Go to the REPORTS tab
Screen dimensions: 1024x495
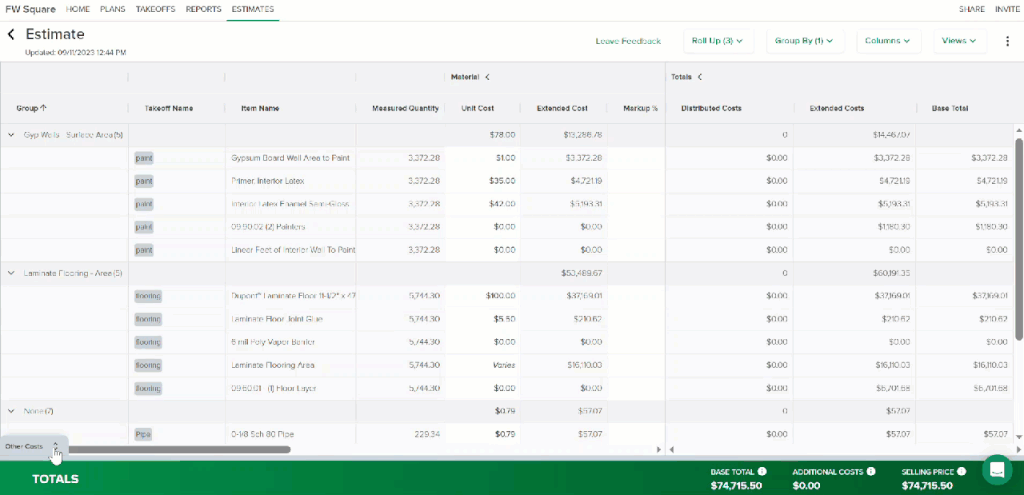tap(203, 8)
